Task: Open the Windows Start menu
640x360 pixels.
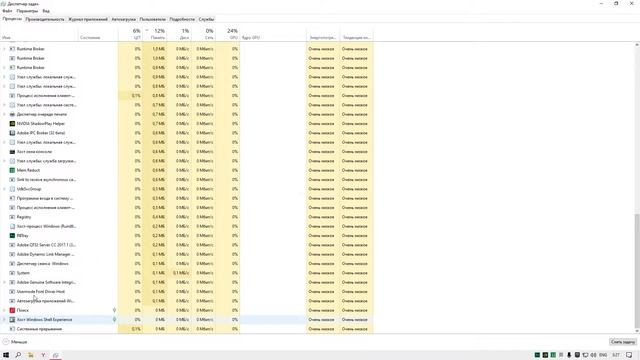Action: click(6, 355)
